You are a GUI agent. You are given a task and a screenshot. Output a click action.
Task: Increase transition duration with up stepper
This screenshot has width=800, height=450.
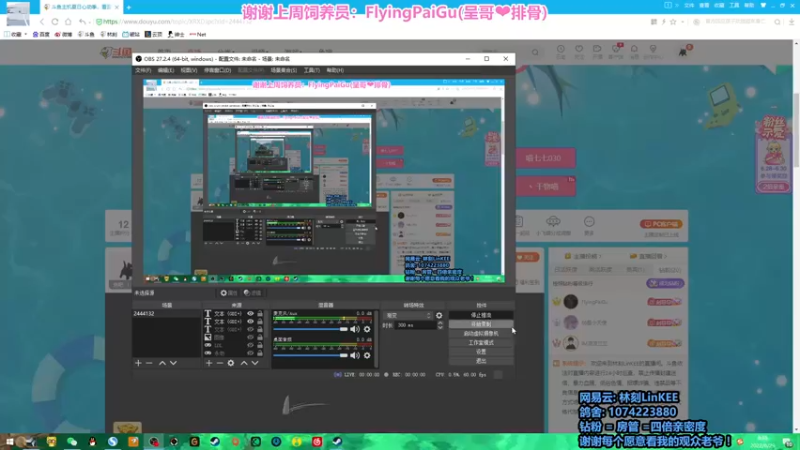[440, 323]
